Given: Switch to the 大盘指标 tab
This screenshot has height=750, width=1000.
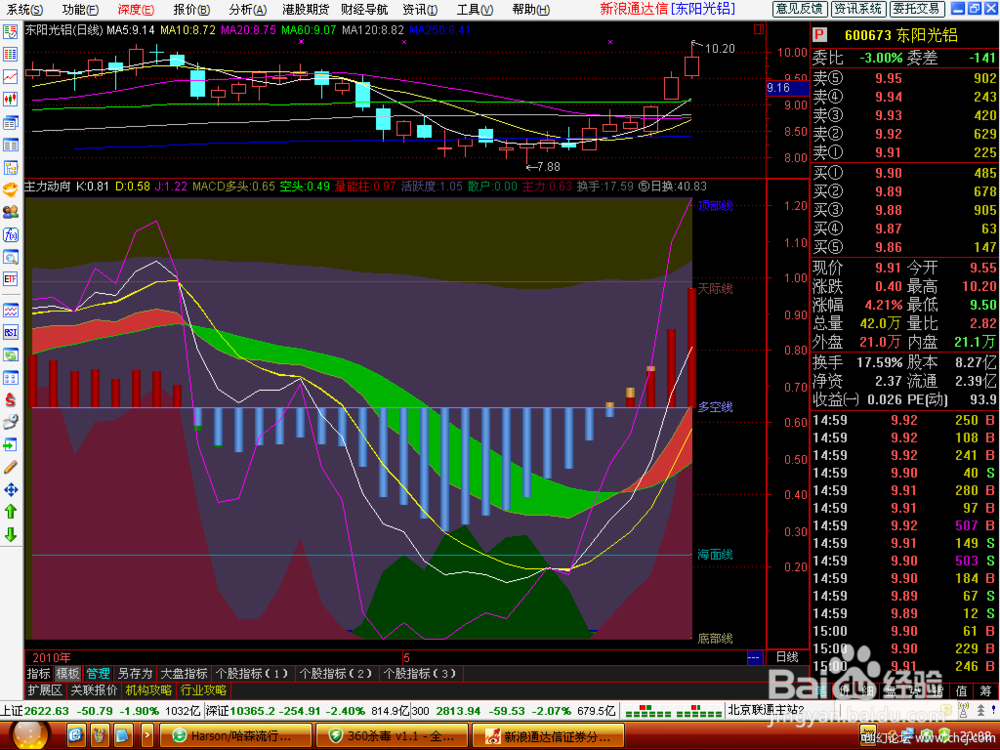Looking at the screenshot, I should click(184, 673).
